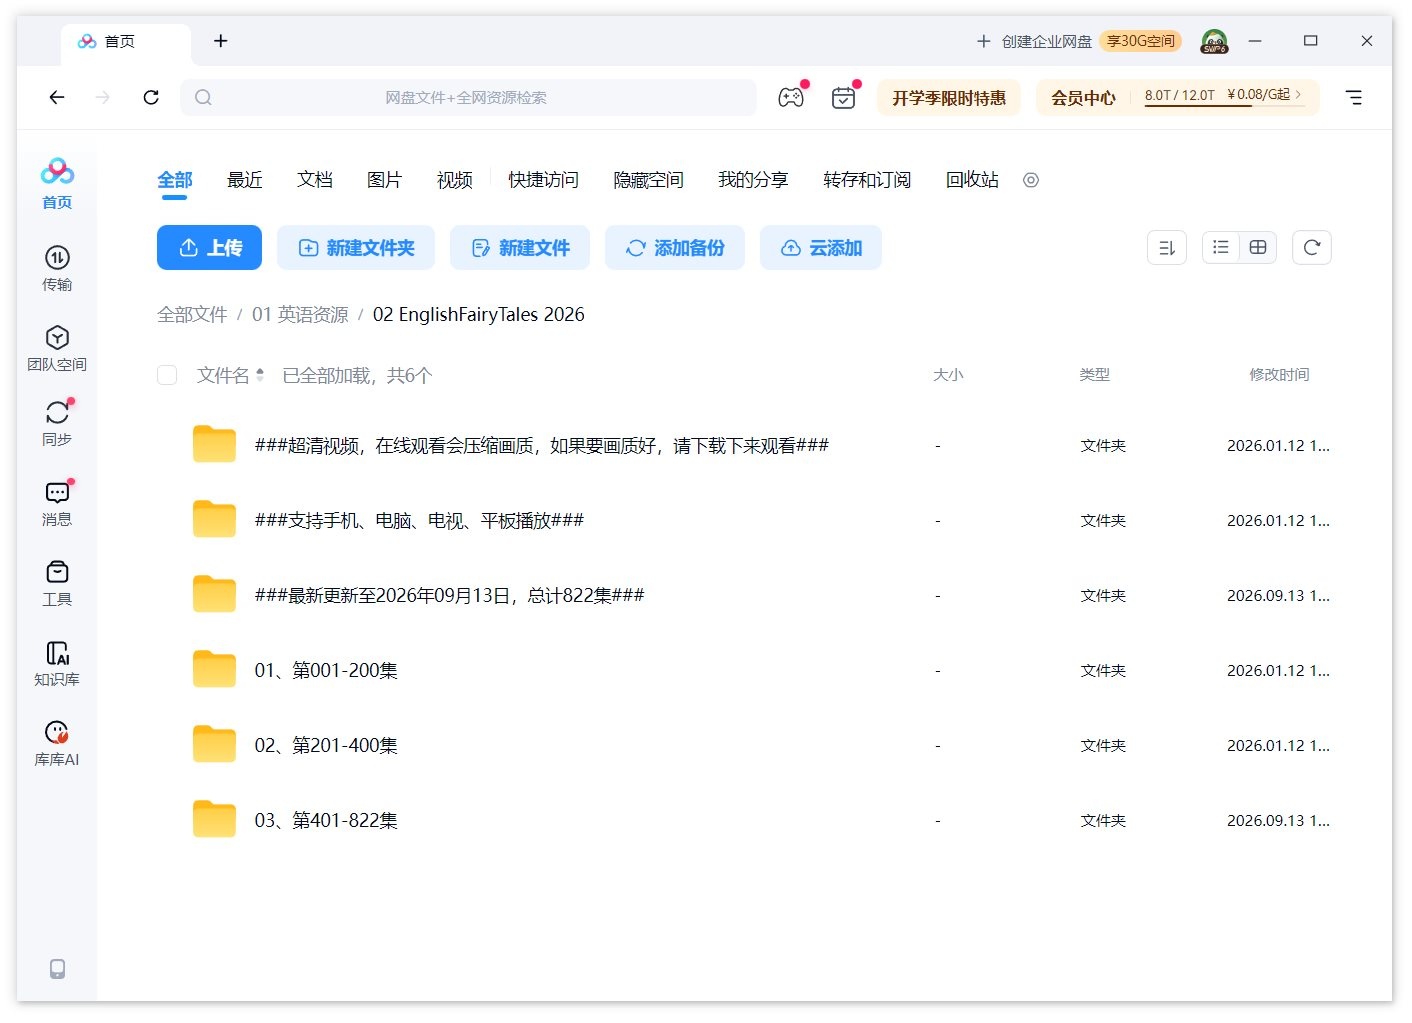Open the calendar check-in icon
The image size is (1412, 1023).
point(843,97)
